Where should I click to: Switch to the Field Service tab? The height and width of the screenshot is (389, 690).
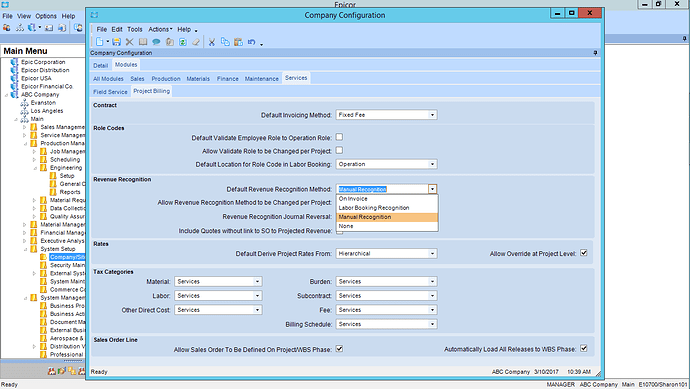[110, 92]
